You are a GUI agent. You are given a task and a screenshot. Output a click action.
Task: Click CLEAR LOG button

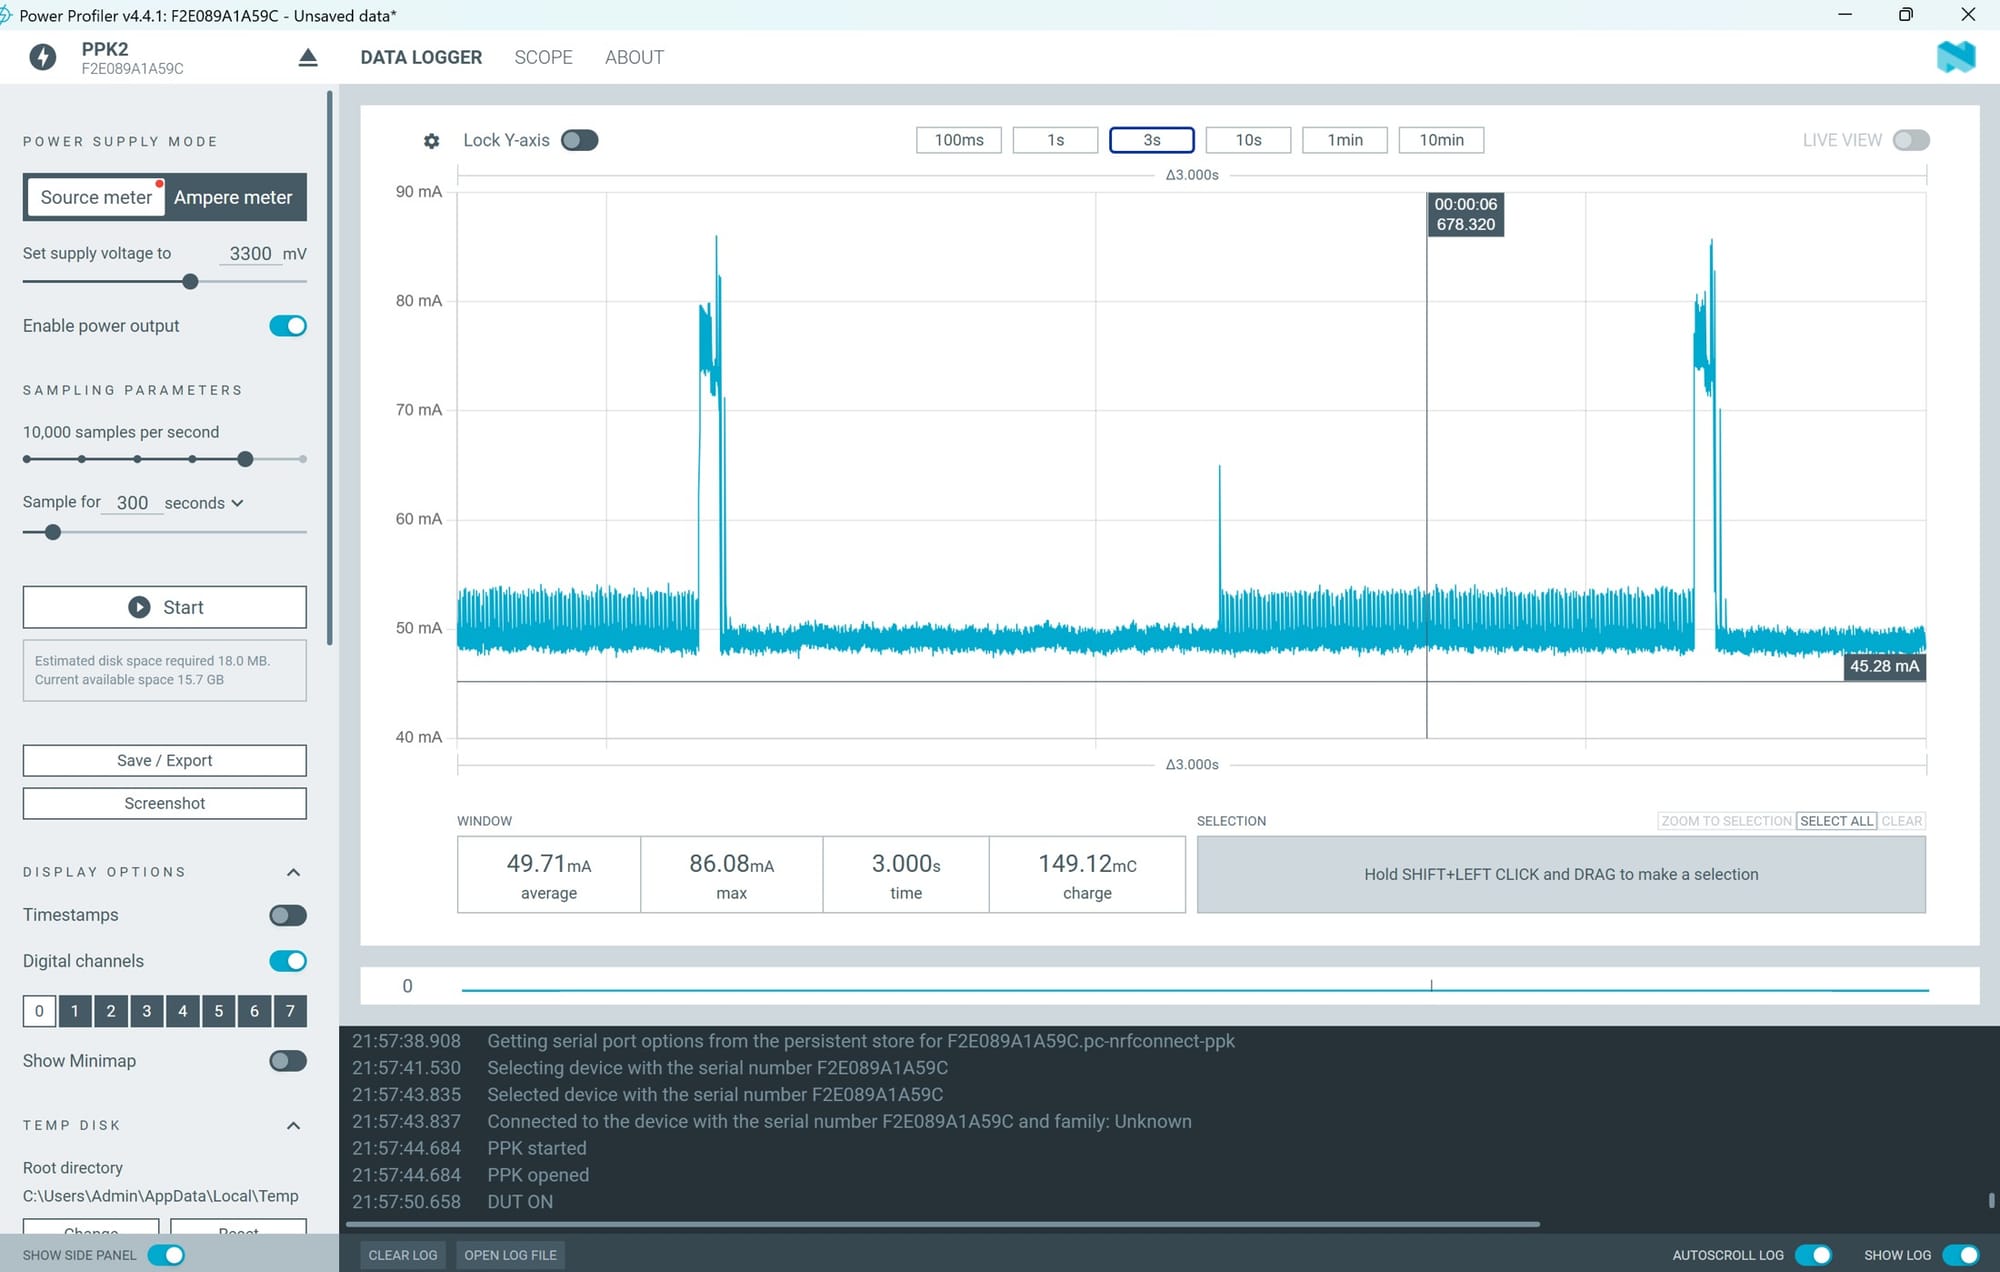(403, 1255)
